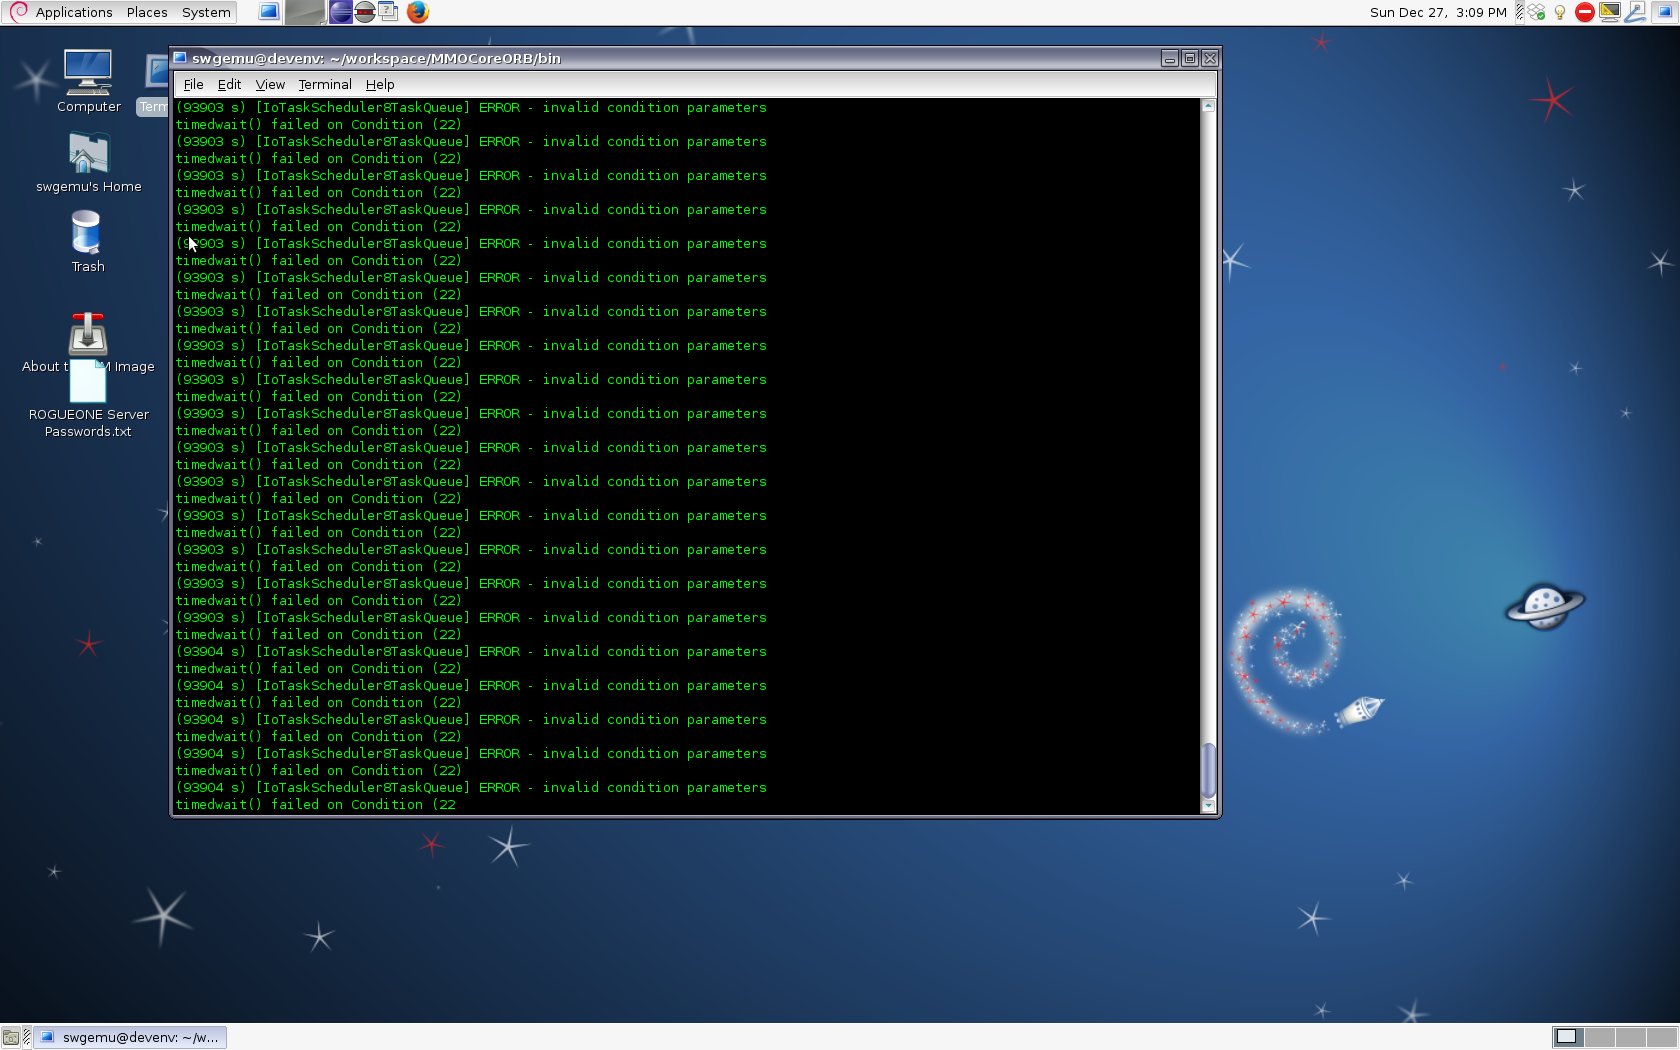Open ROGUEONE Server Passwords.txt file
Viewport: 1680px width, 1050px height.
(88, 400)
